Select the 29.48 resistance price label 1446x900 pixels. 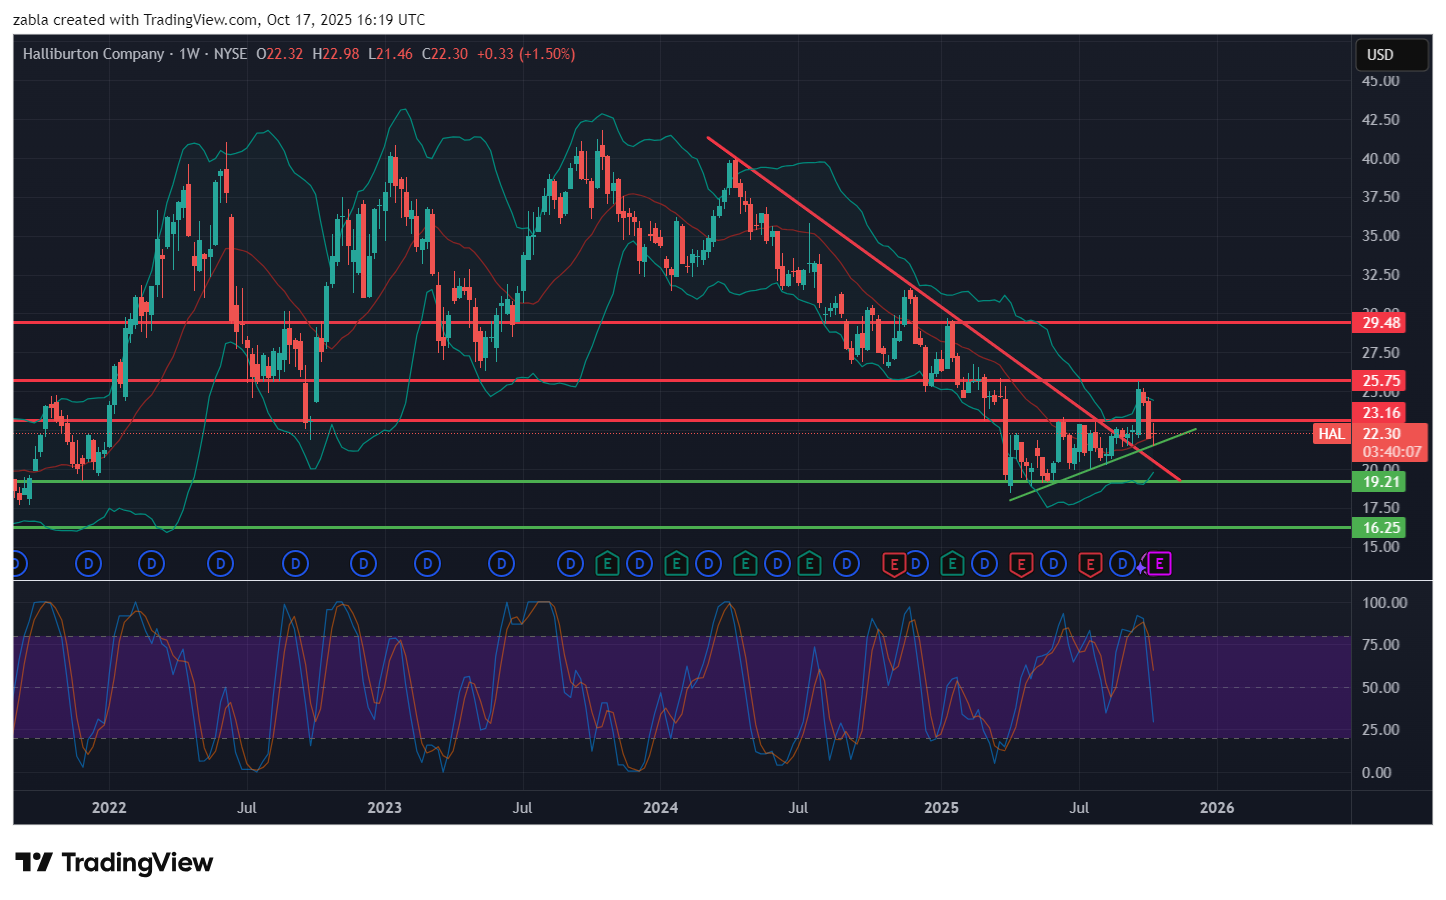(1380, 322)
